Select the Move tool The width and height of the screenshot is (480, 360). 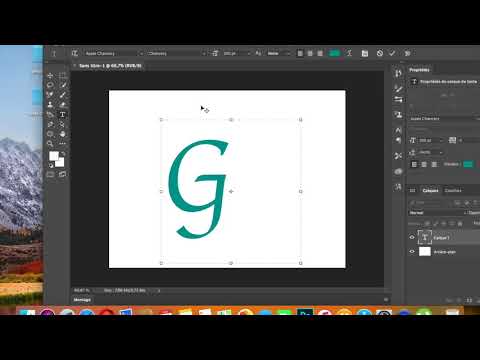(x=50, y=75)
